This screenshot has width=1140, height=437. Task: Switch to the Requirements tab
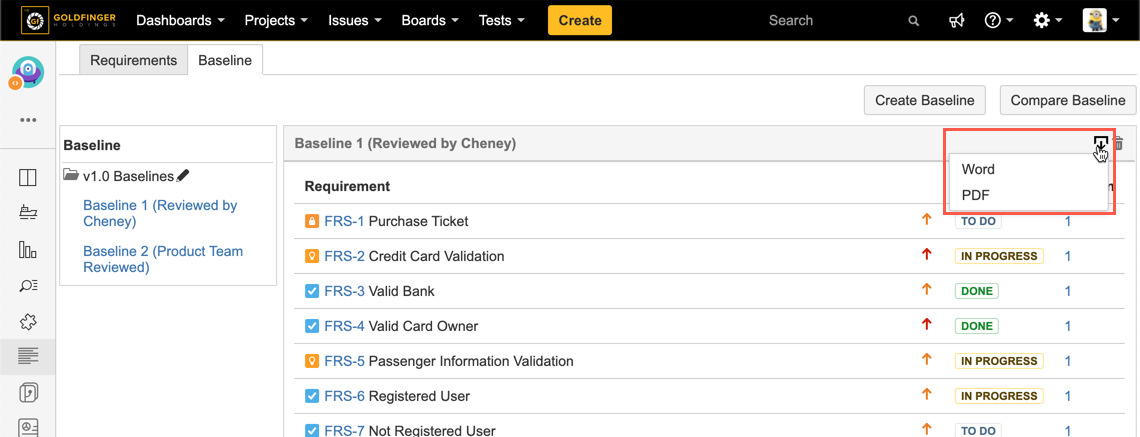tap(133, 60)
